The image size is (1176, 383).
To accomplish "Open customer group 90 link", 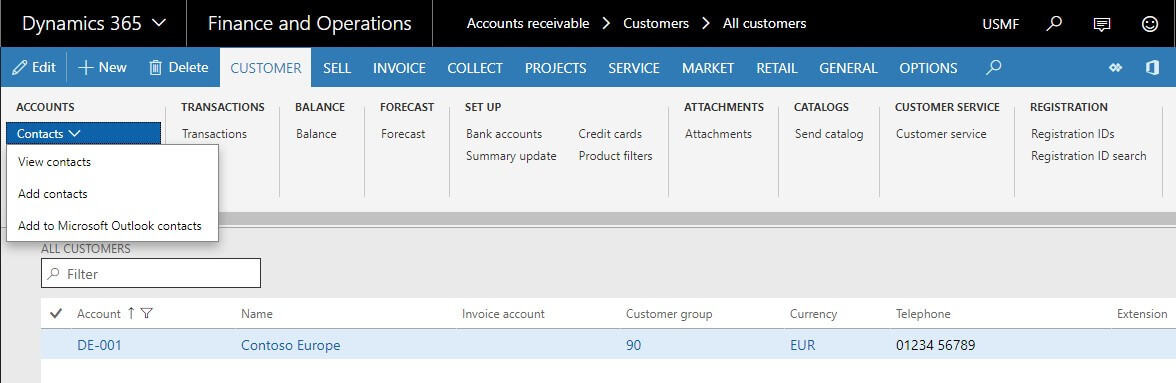I will [634, 346].
